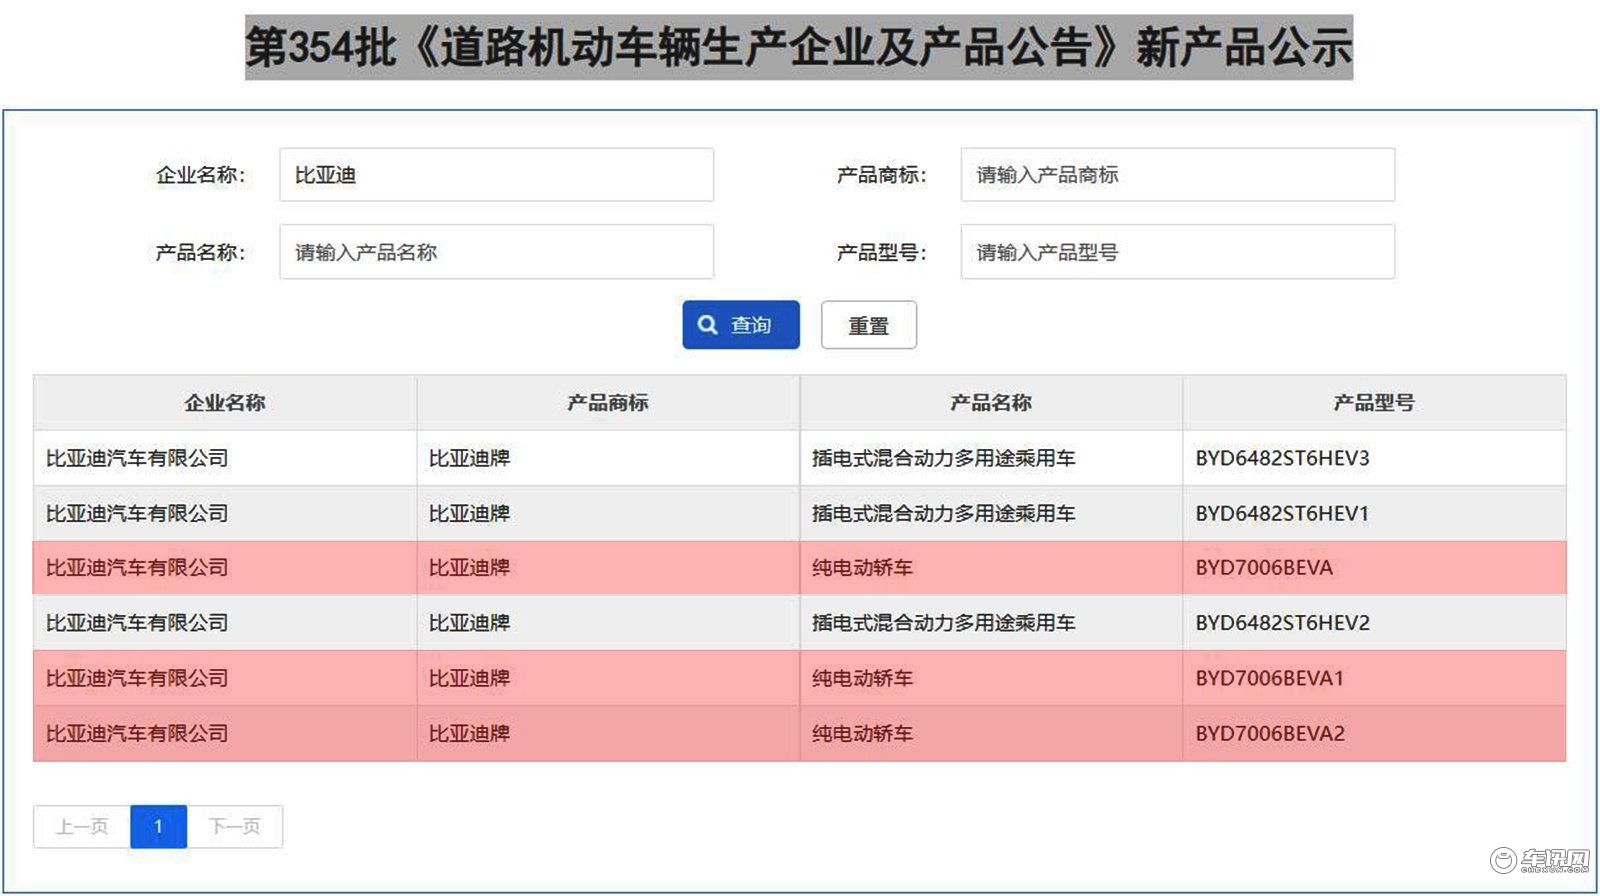Focus the 产品名称 input field
Image resolution: width=1600 pixels, height=896 pixels.
tap(496, 252)
